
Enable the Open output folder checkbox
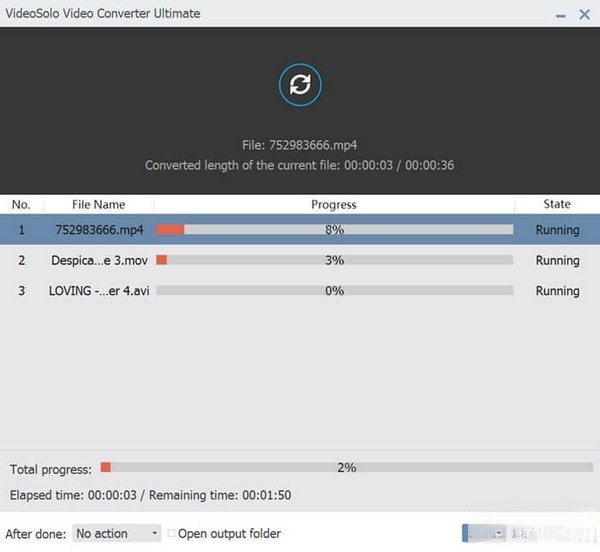pos(171,533)
